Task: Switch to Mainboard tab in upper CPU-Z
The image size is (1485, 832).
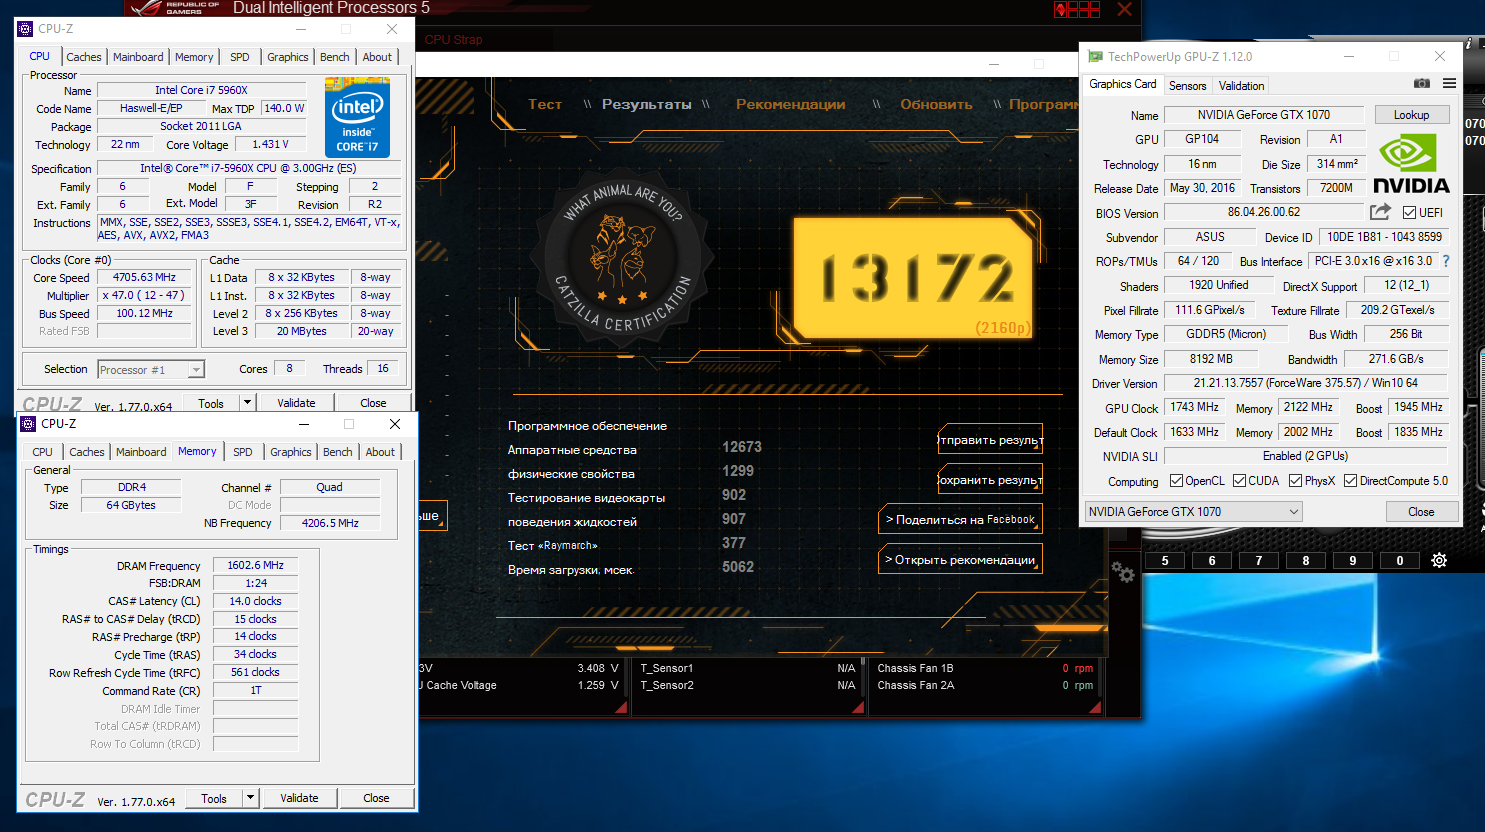Action: point(138,57)
